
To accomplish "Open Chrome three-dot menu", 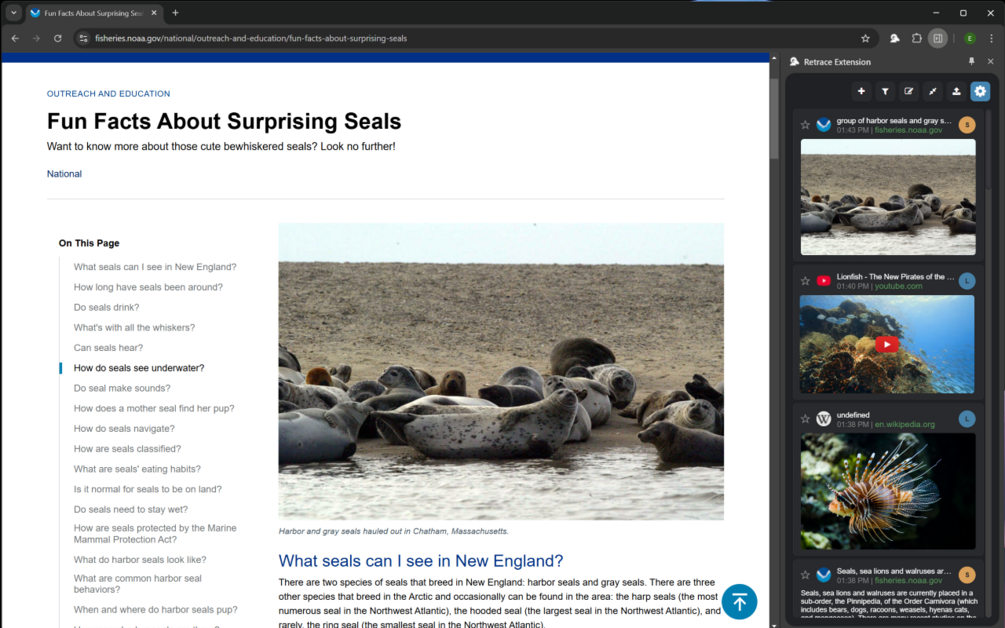I will 991,38.
